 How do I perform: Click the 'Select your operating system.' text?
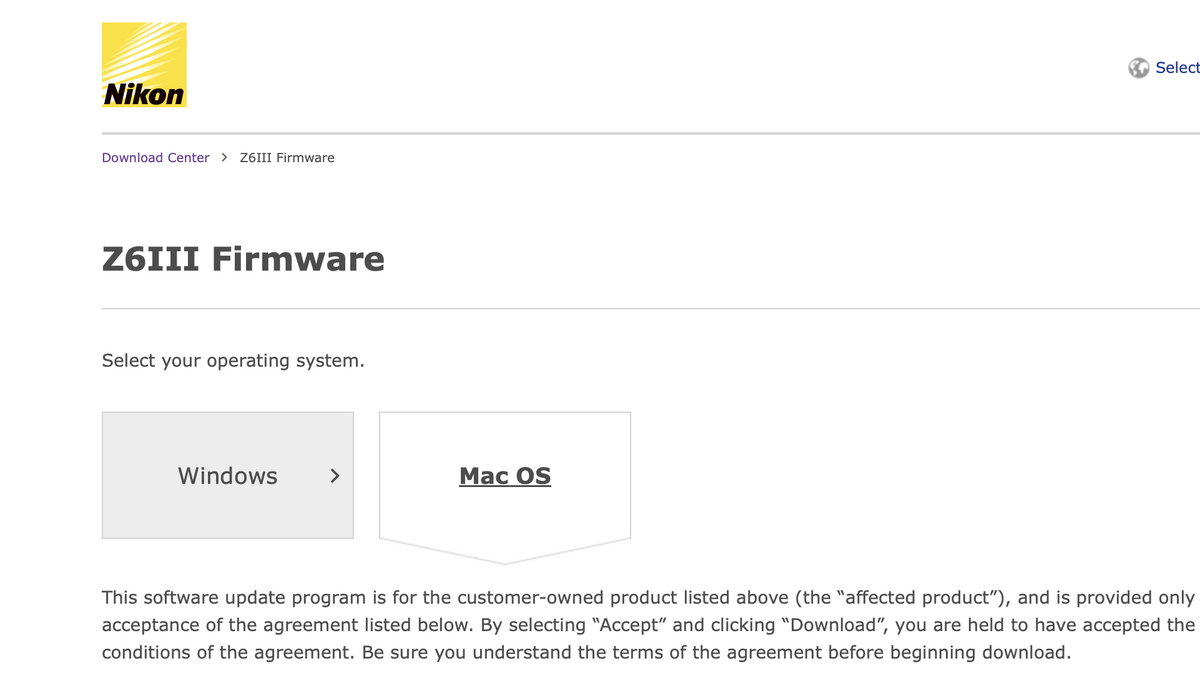tap(233, 361)
